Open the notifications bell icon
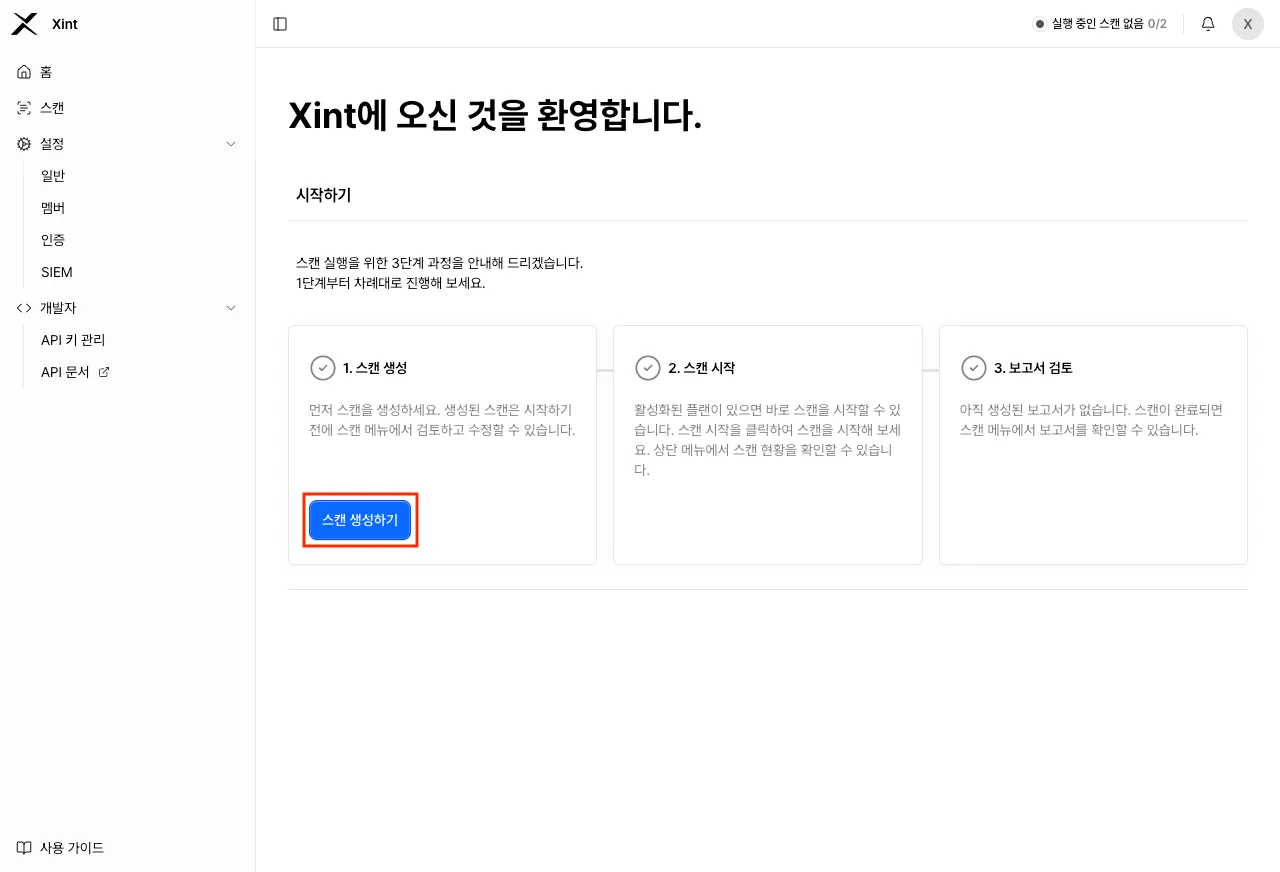 click(1207, 23)
